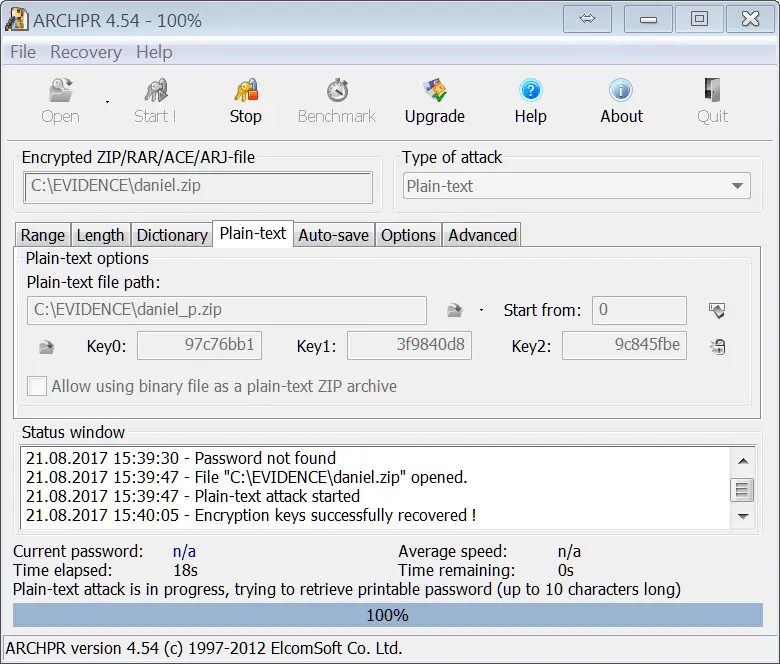
Task: Click the Open file toolbar icon
Action: 60,92
